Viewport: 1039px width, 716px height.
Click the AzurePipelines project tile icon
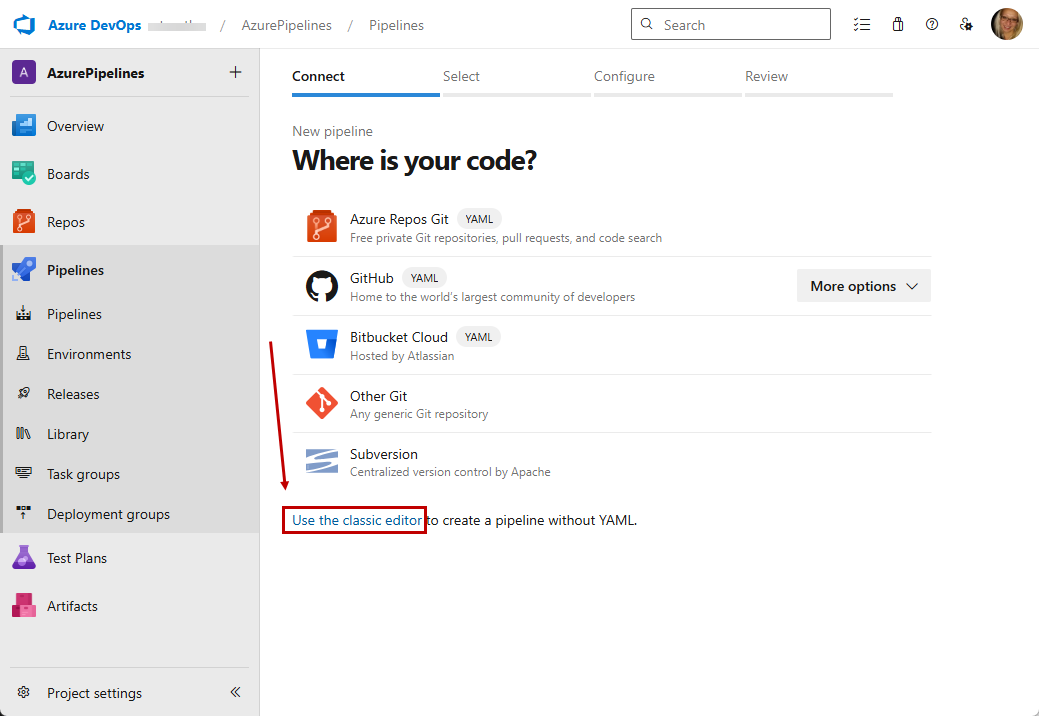click(24, 72)
